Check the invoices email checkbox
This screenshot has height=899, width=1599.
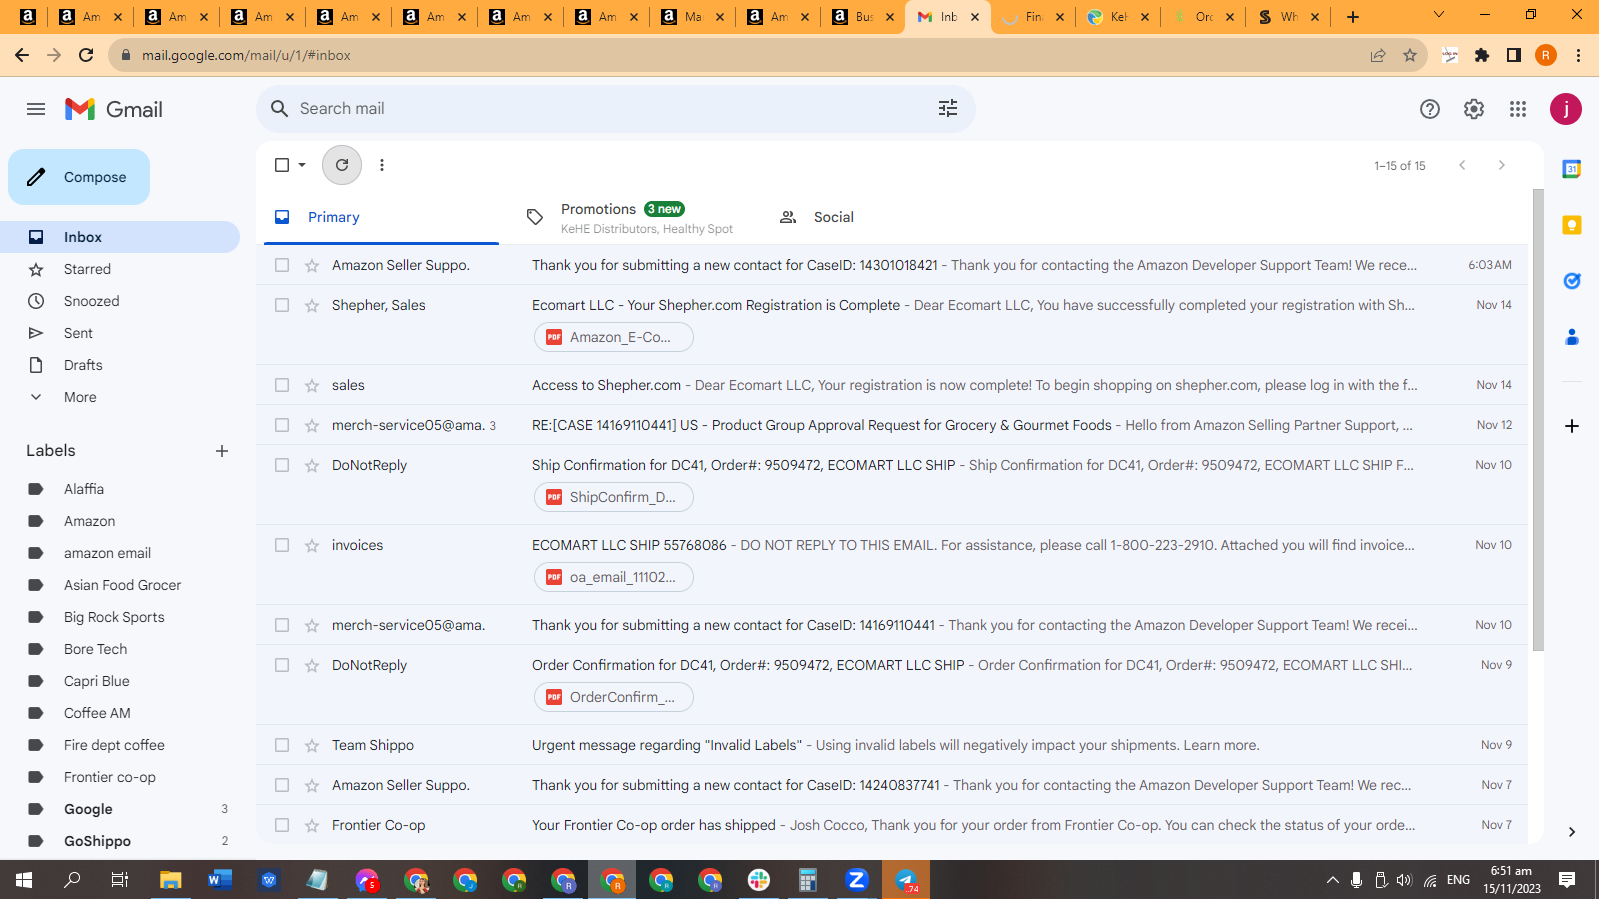[x=282, y=545]
